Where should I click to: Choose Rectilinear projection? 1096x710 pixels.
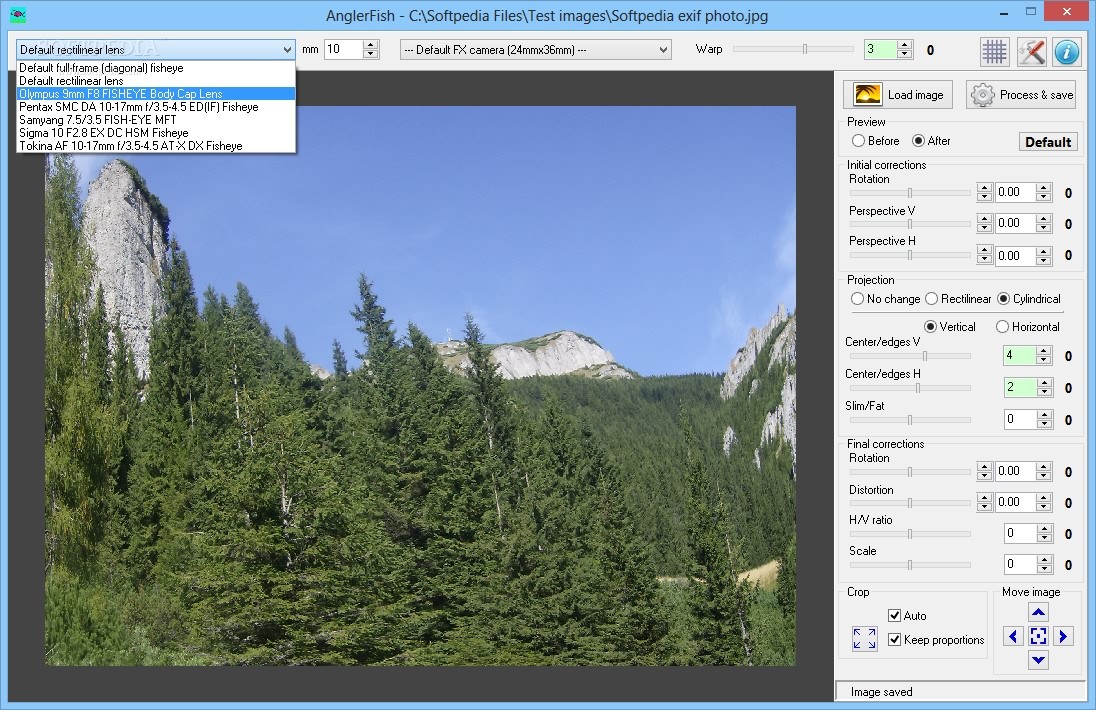(958, 298)
